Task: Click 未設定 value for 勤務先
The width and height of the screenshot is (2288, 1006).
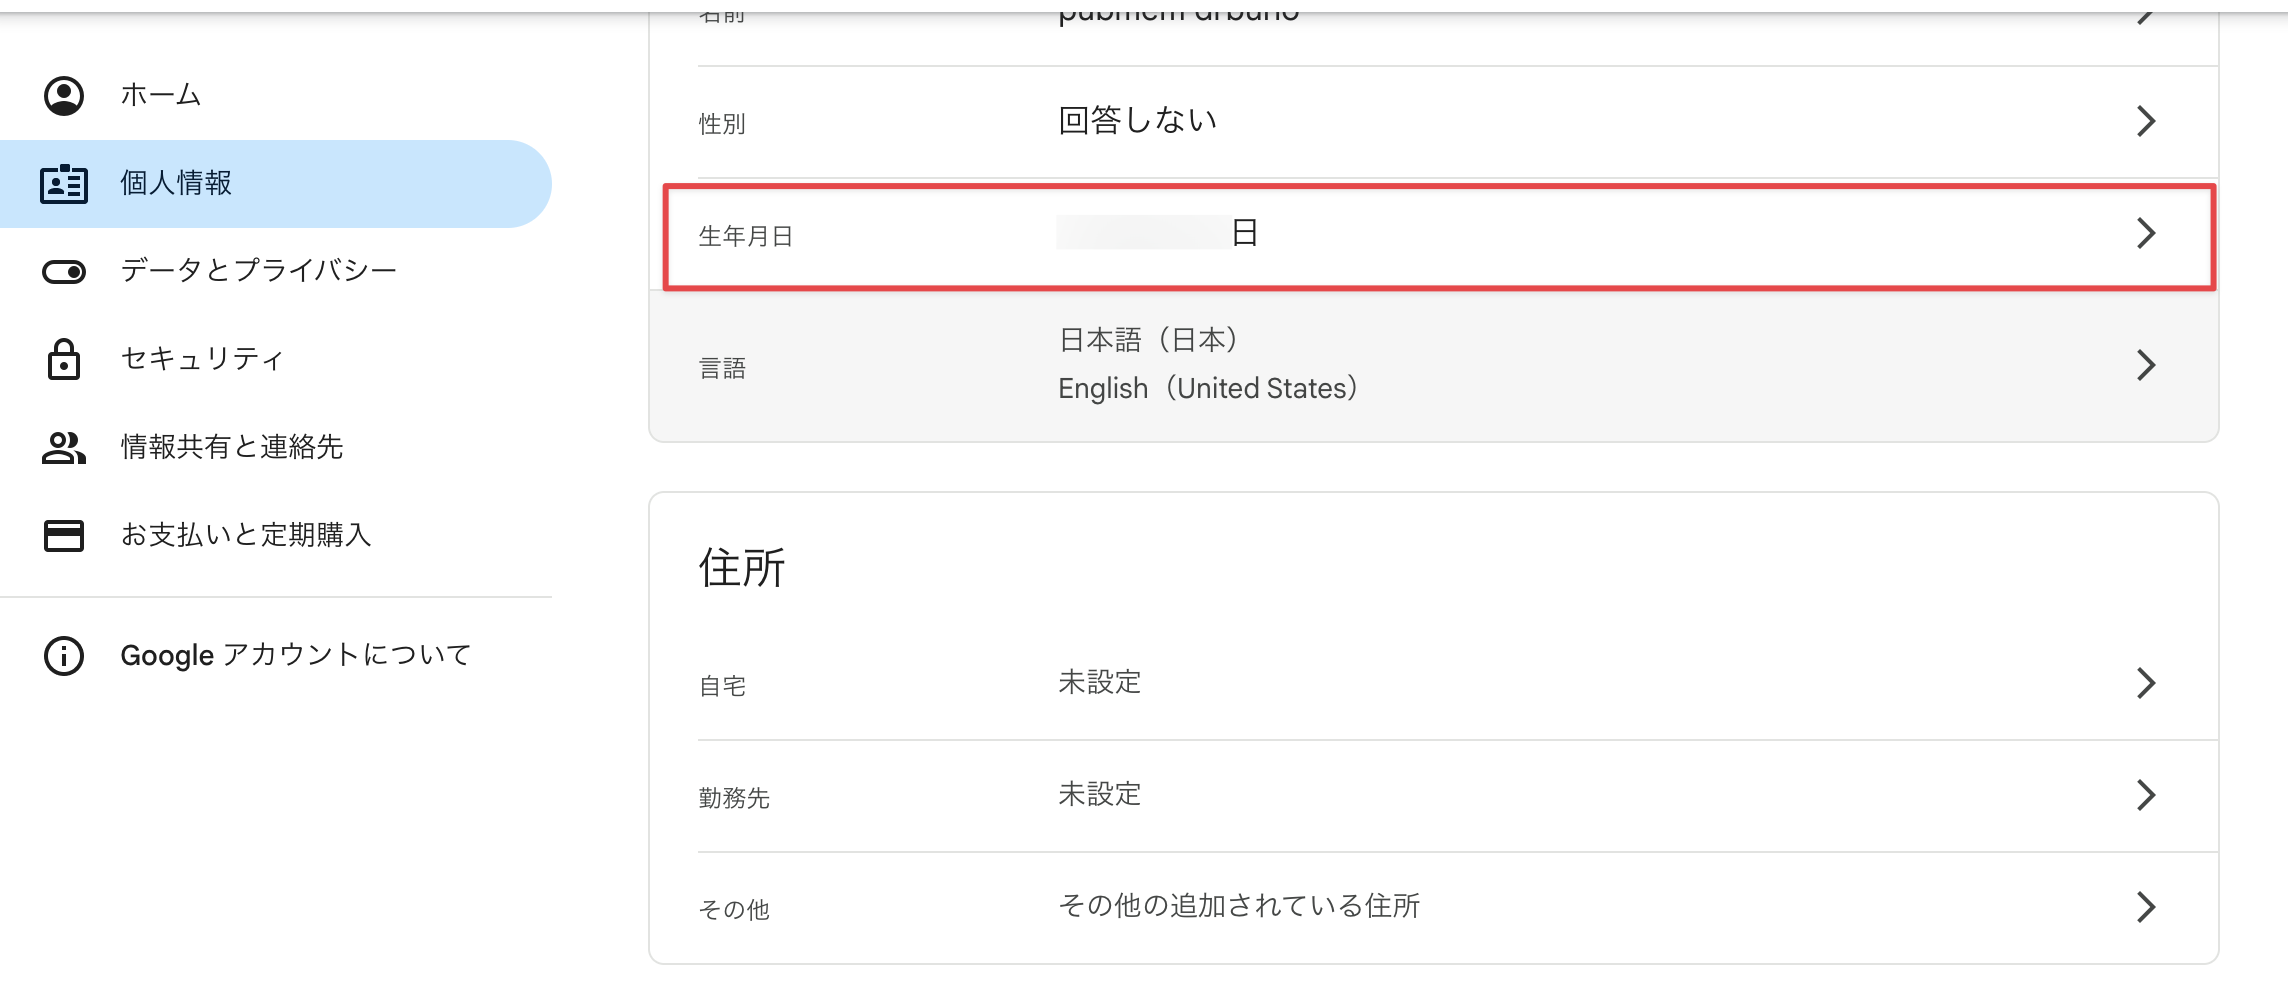Action: click(1100, 795)
